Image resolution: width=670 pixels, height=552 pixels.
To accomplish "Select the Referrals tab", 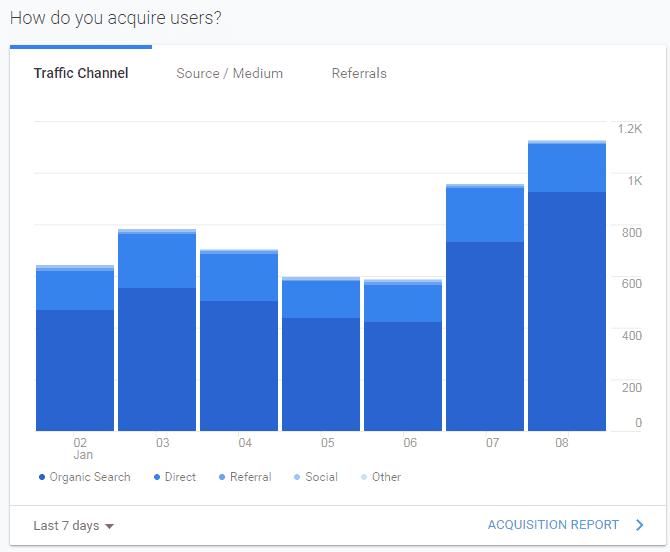I will pyautogui.click(x=359, y=73).
